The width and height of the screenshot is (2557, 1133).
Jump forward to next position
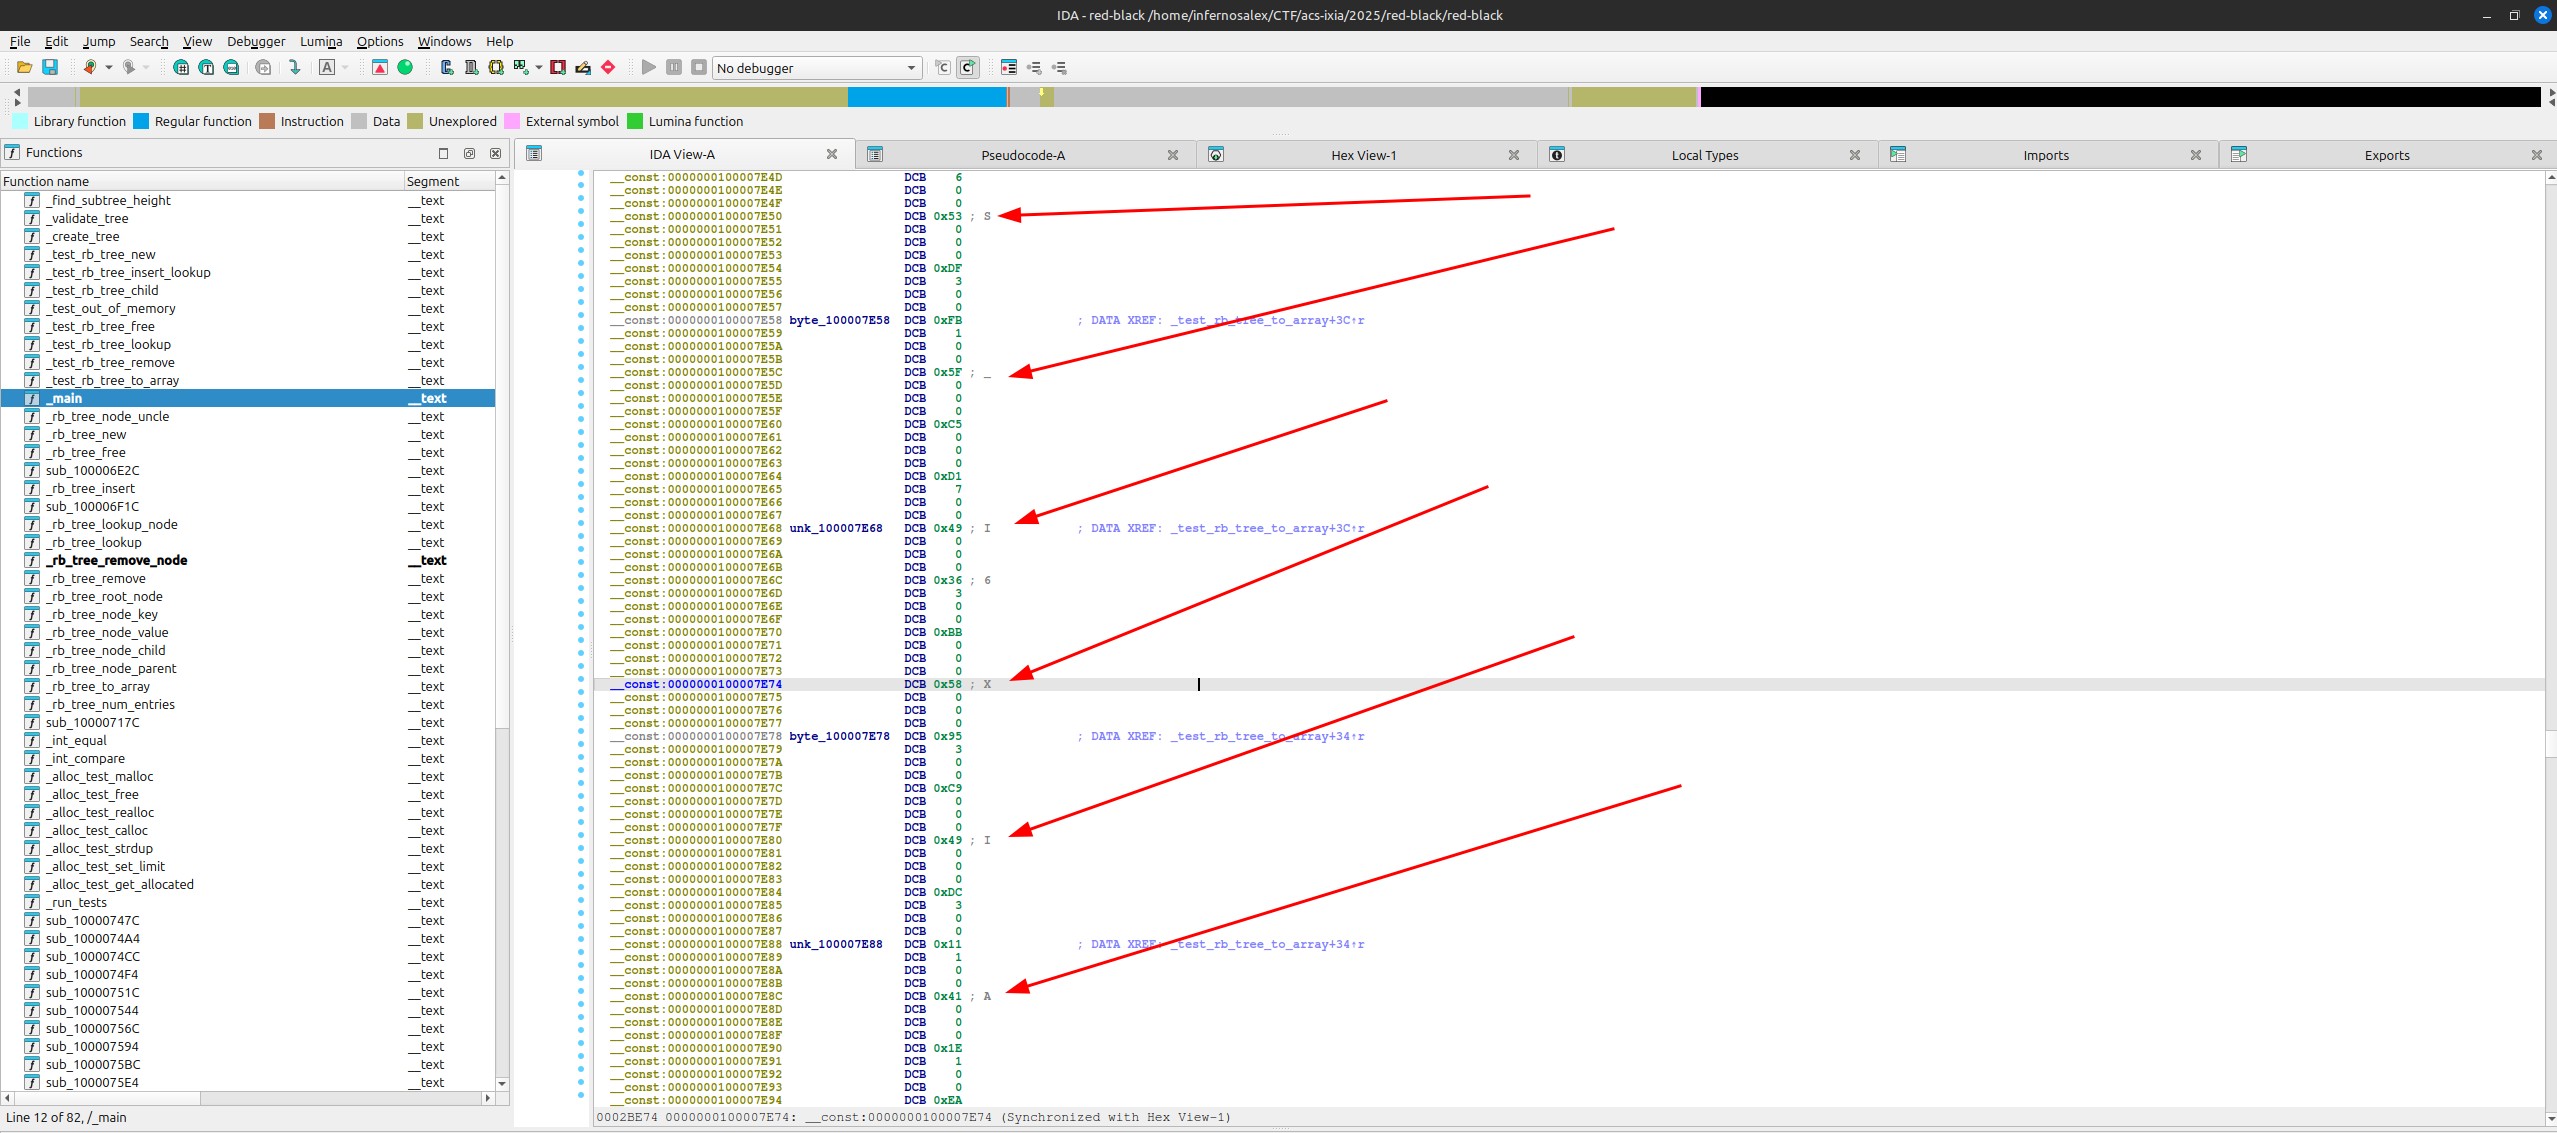pyautogui.click(x=128, y=67)
